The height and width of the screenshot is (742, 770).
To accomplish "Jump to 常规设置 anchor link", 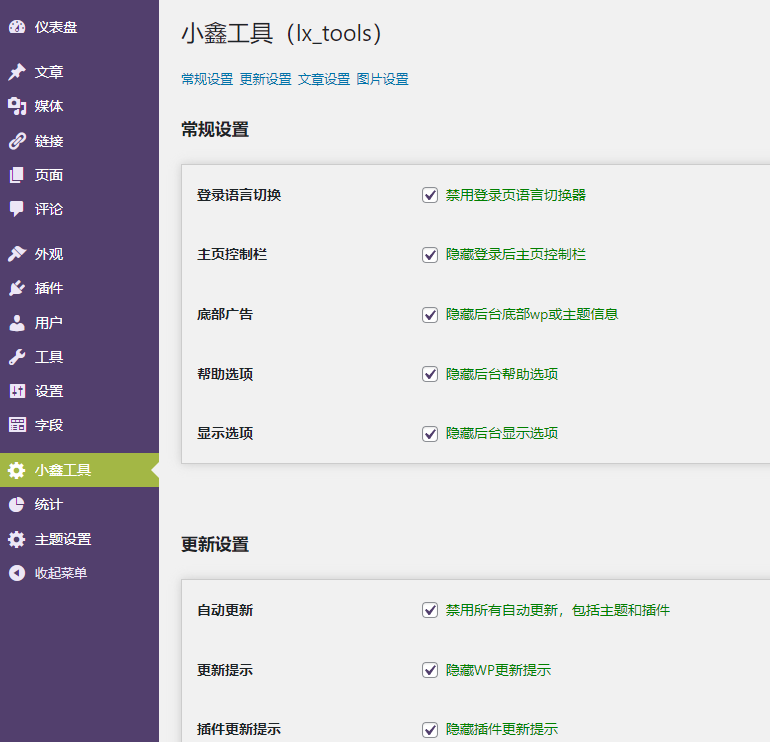I will point(207,79).
